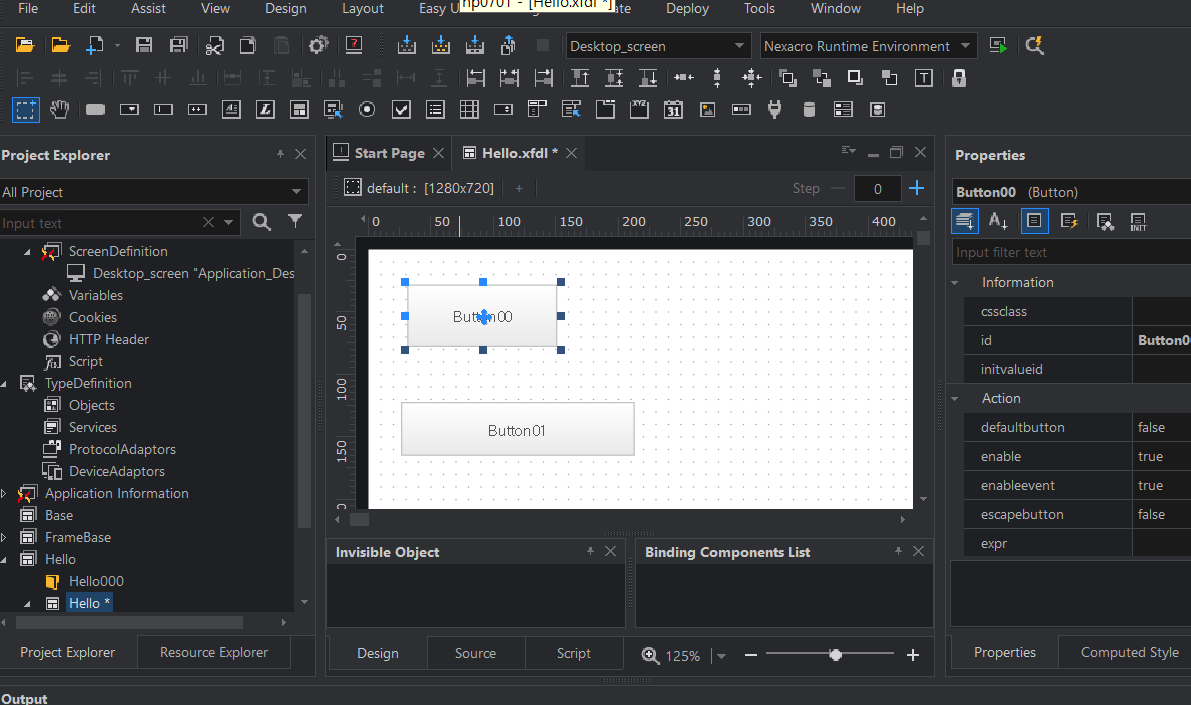Viewport: 1191px width, 705px height.
Task: Select Button01 on the design canvas
Action: (x=517, y=430)
